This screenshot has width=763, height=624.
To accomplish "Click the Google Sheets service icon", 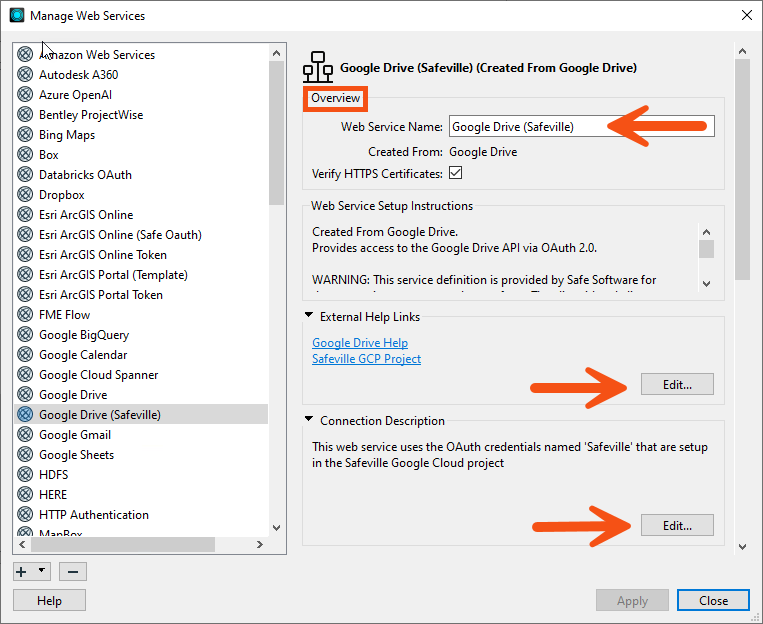I will [x=25, y=454].
